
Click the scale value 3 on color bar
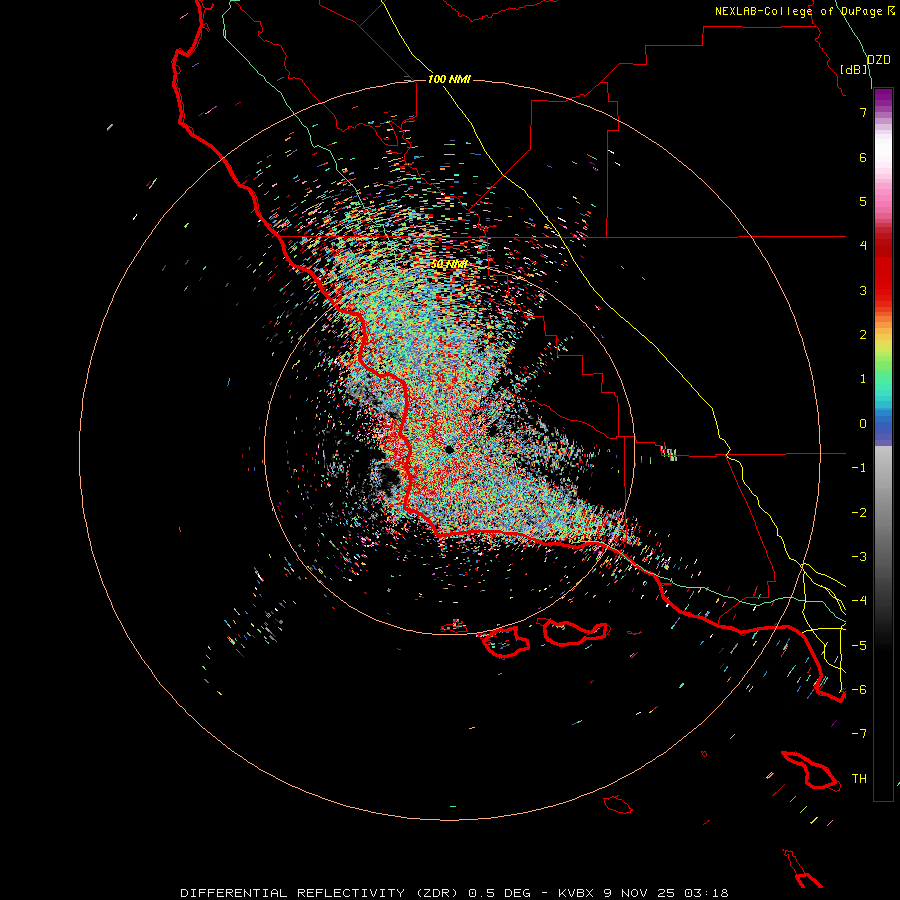click(863, 290)
